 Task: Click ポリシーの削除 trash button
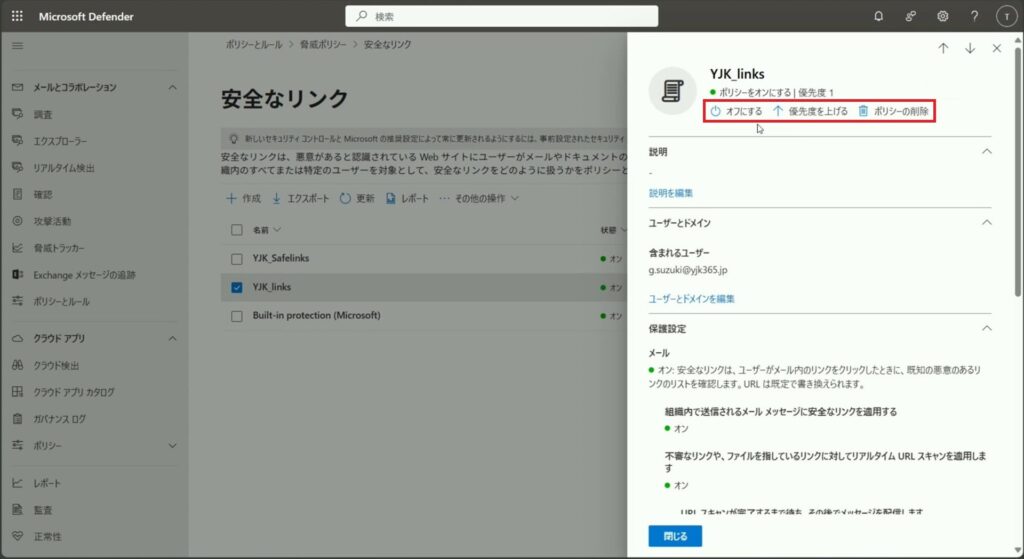tap(893, 111)
